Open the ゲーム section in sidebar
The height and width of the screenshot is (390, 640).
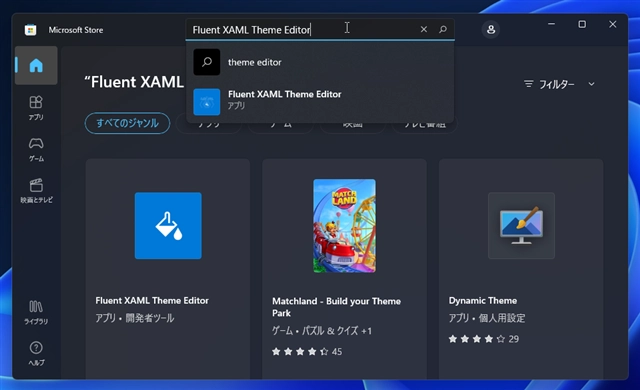(36, 149)
